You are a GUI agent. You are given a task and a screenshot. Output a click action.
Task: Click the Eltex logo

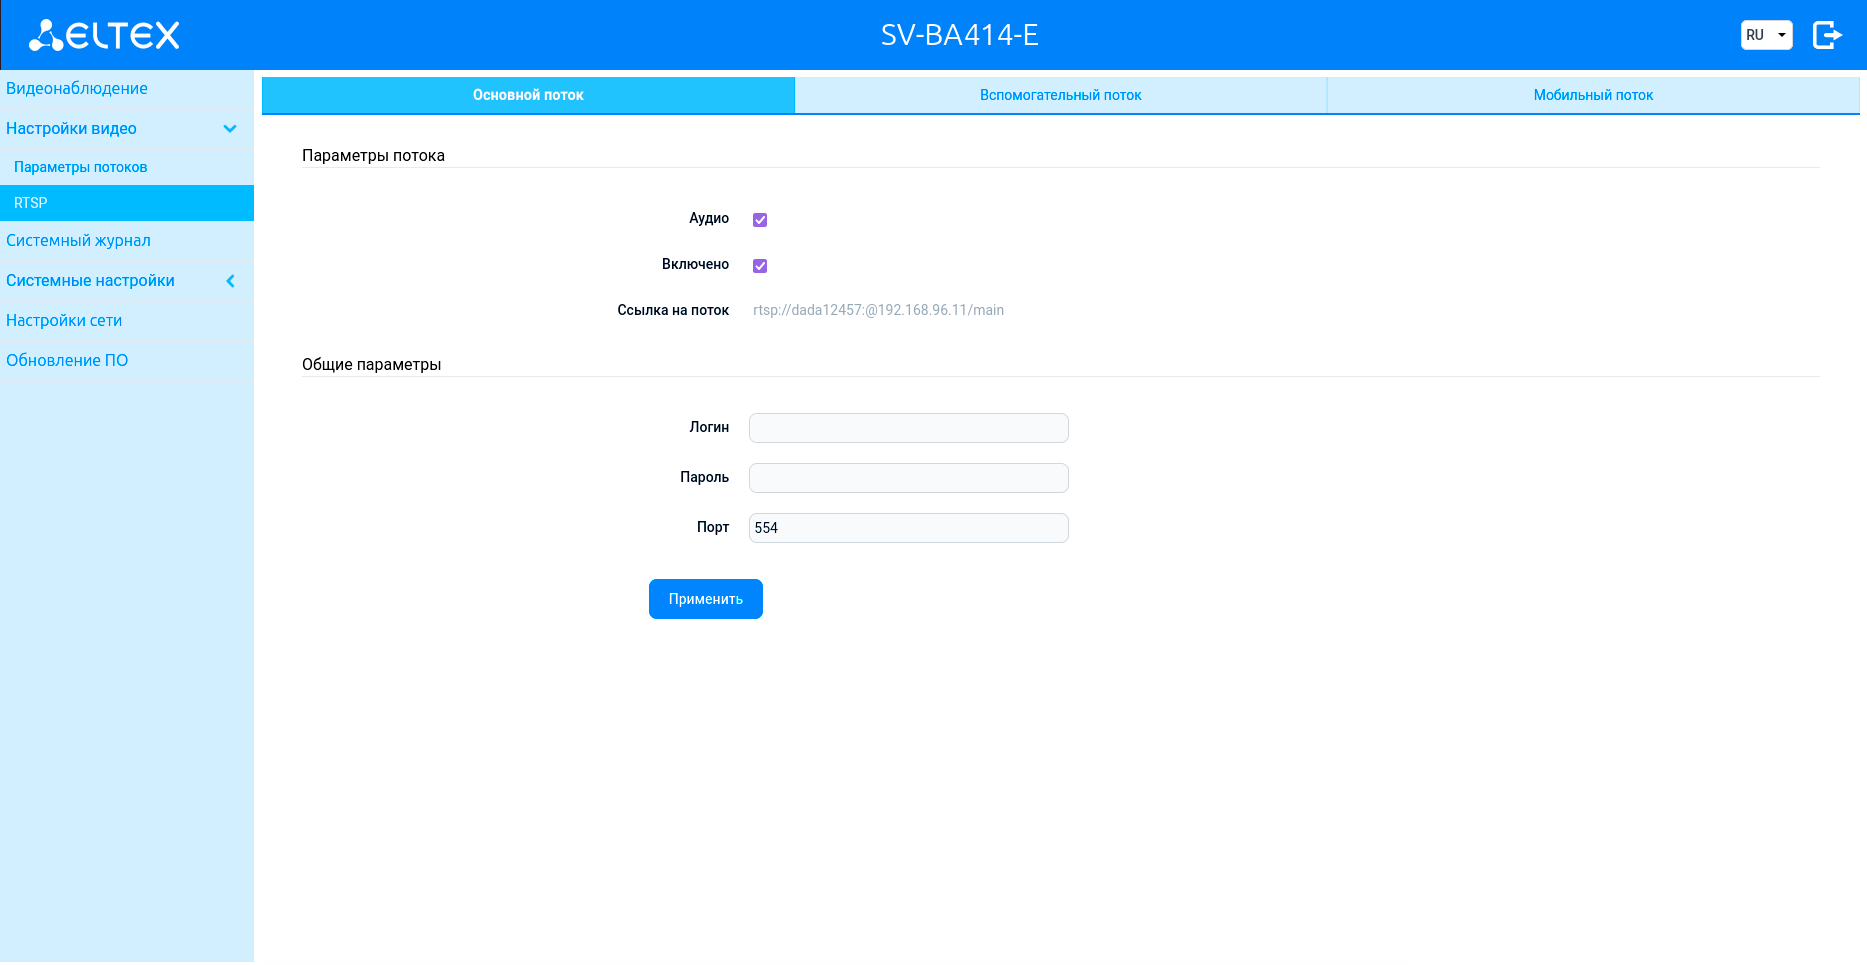tap(104, 35)
